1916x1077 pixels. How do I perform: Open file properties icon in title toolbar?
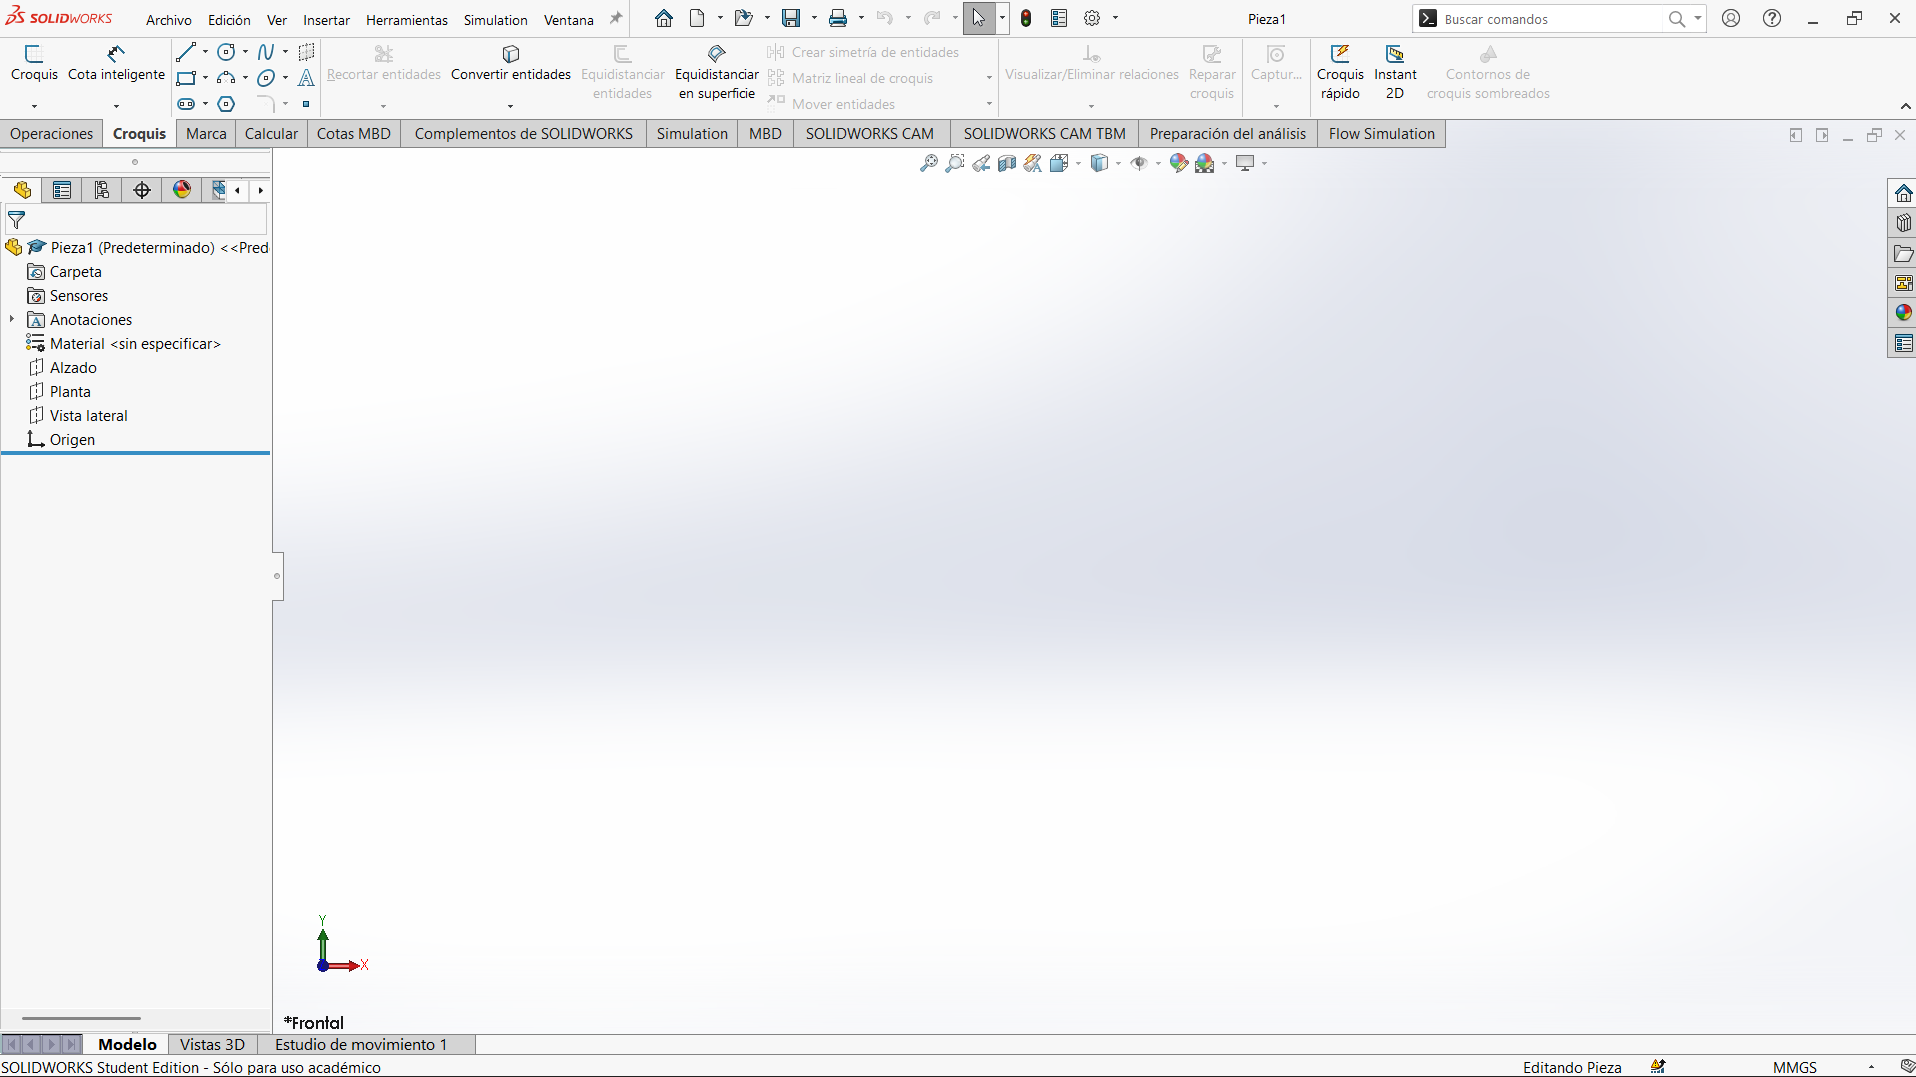pos(1059,18)
